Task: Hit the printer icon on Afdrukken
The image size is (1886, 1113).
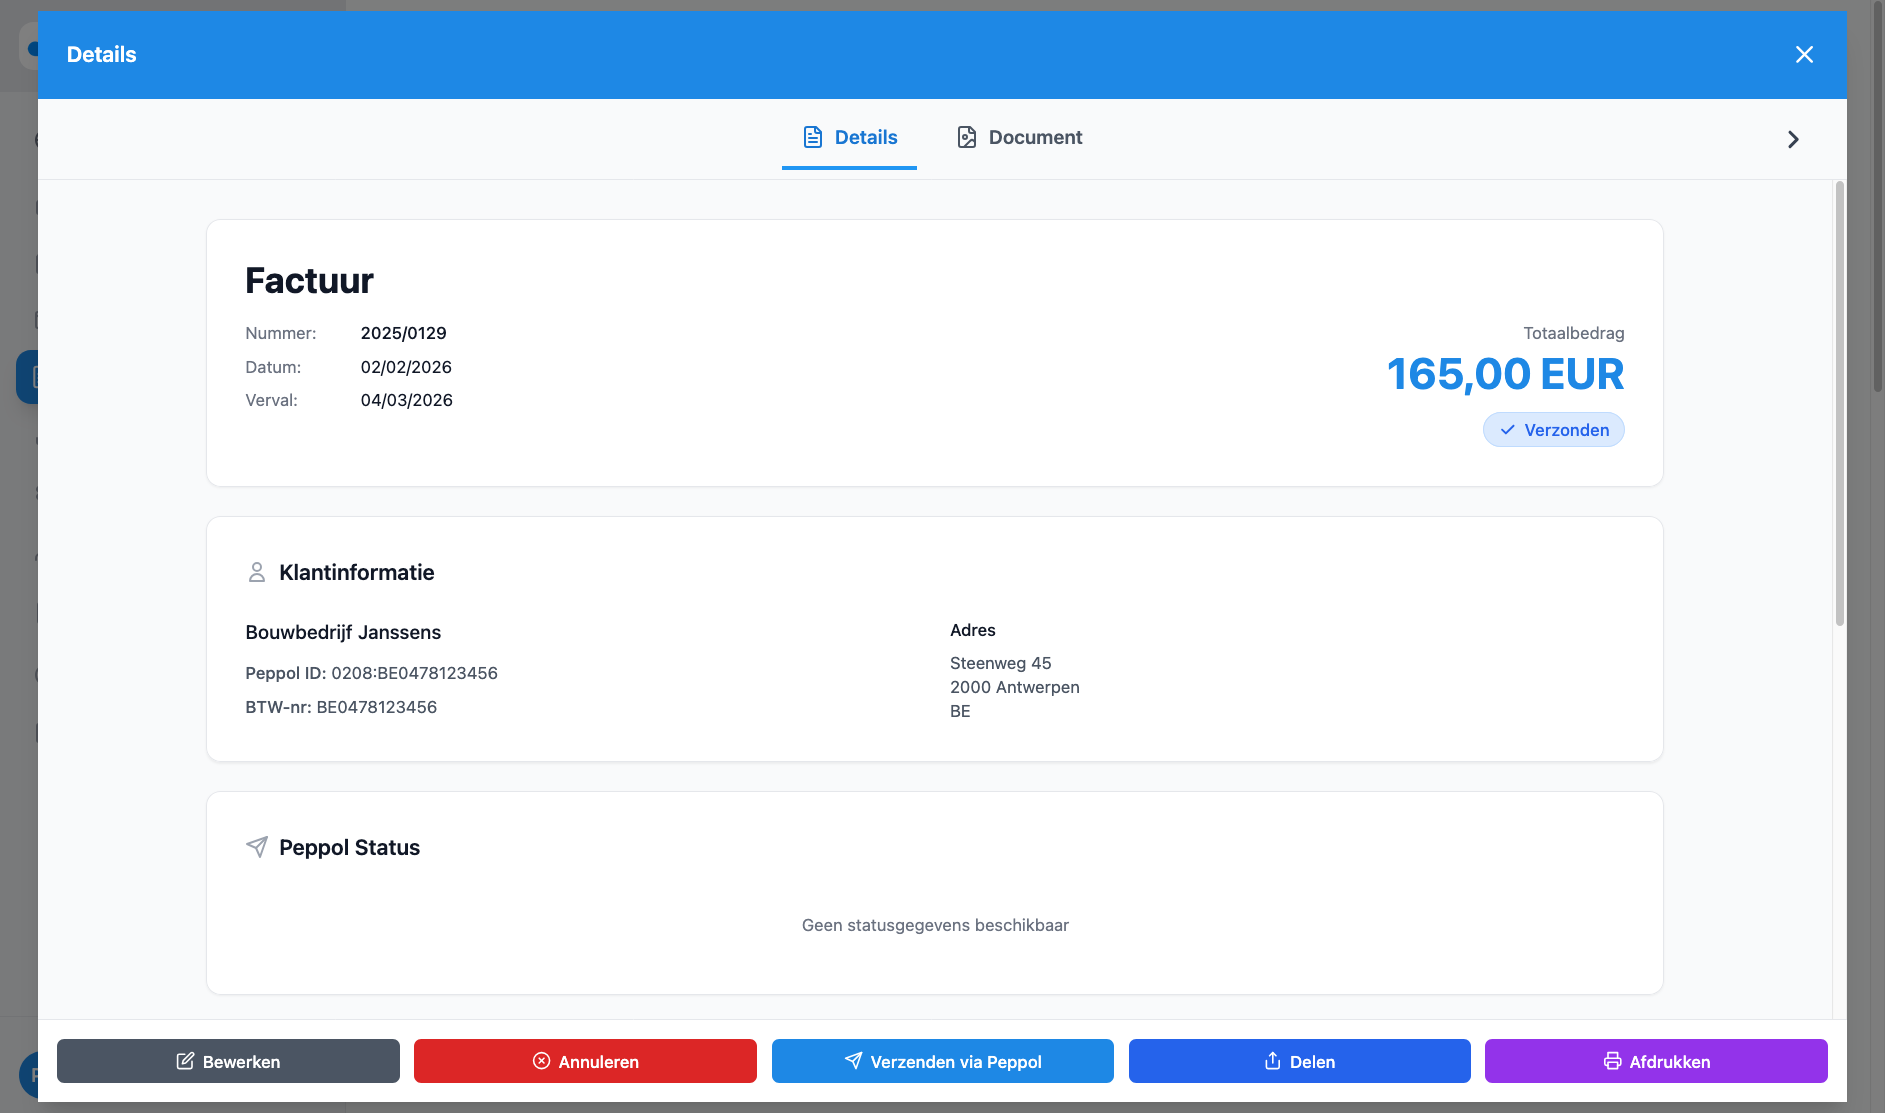Action: [1612, 1061]
